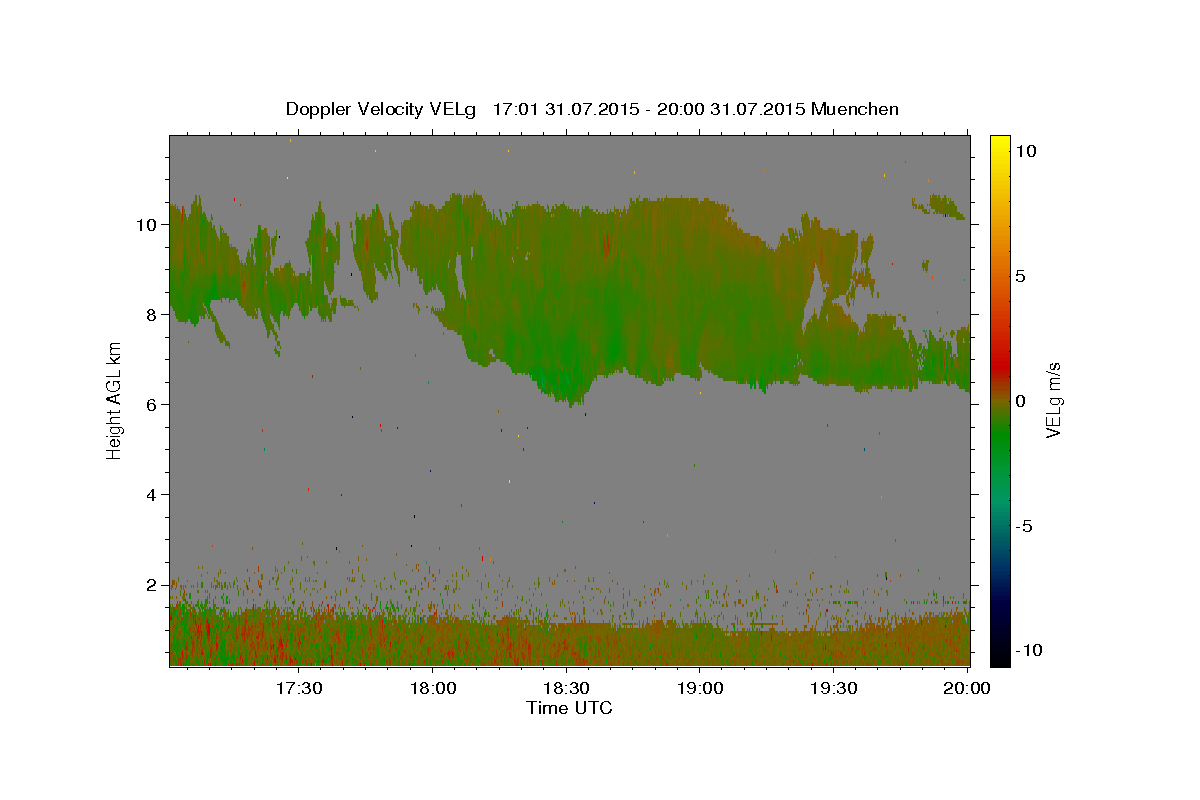Viewport: 1200px width, 800px height.
Task: Click the plot title 'Doppler Velocity VELg'
Action: tap(383, 109)
